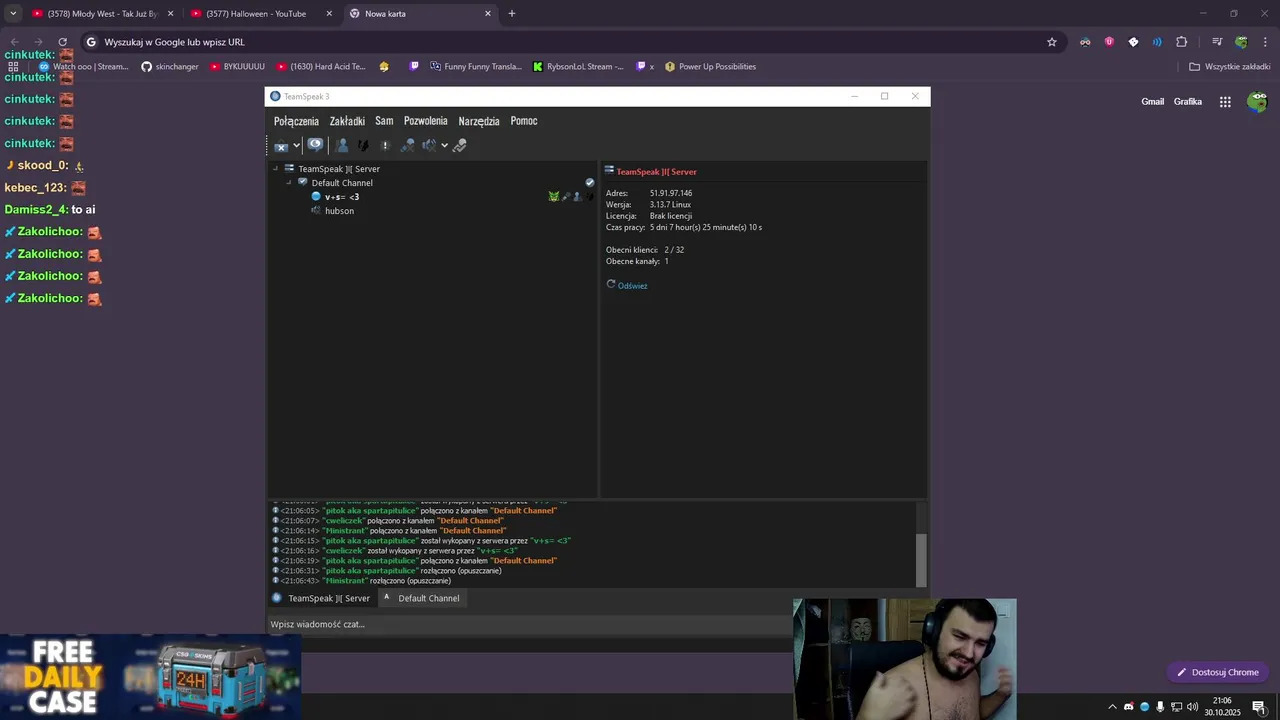Reload the page with Chrome refresh icon
Image resolution: width=1280 pixels, height=720 pixels.
tap(62, 42)
